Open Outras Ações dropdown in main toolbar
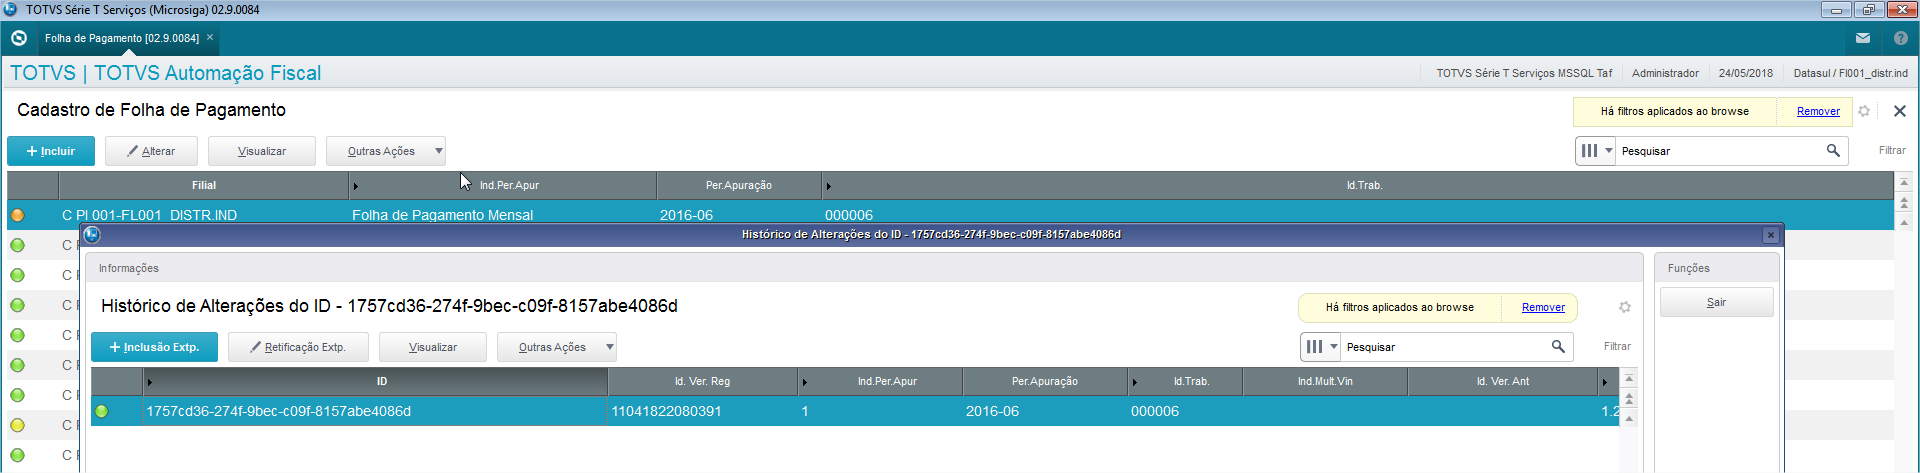Image resolution: width=1920 pixels, height=473 pixels. point(386,151)
